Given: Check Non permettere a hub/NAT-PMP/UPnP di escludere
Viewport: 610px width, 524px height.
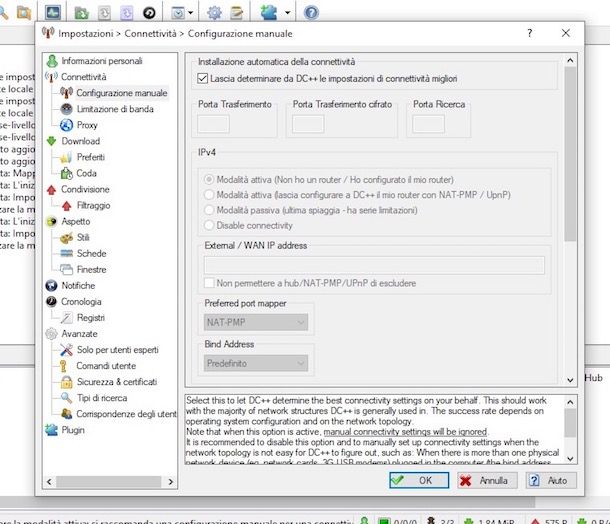Looking at the screenshot, I should pyautogui.click(x=209, y=283).
